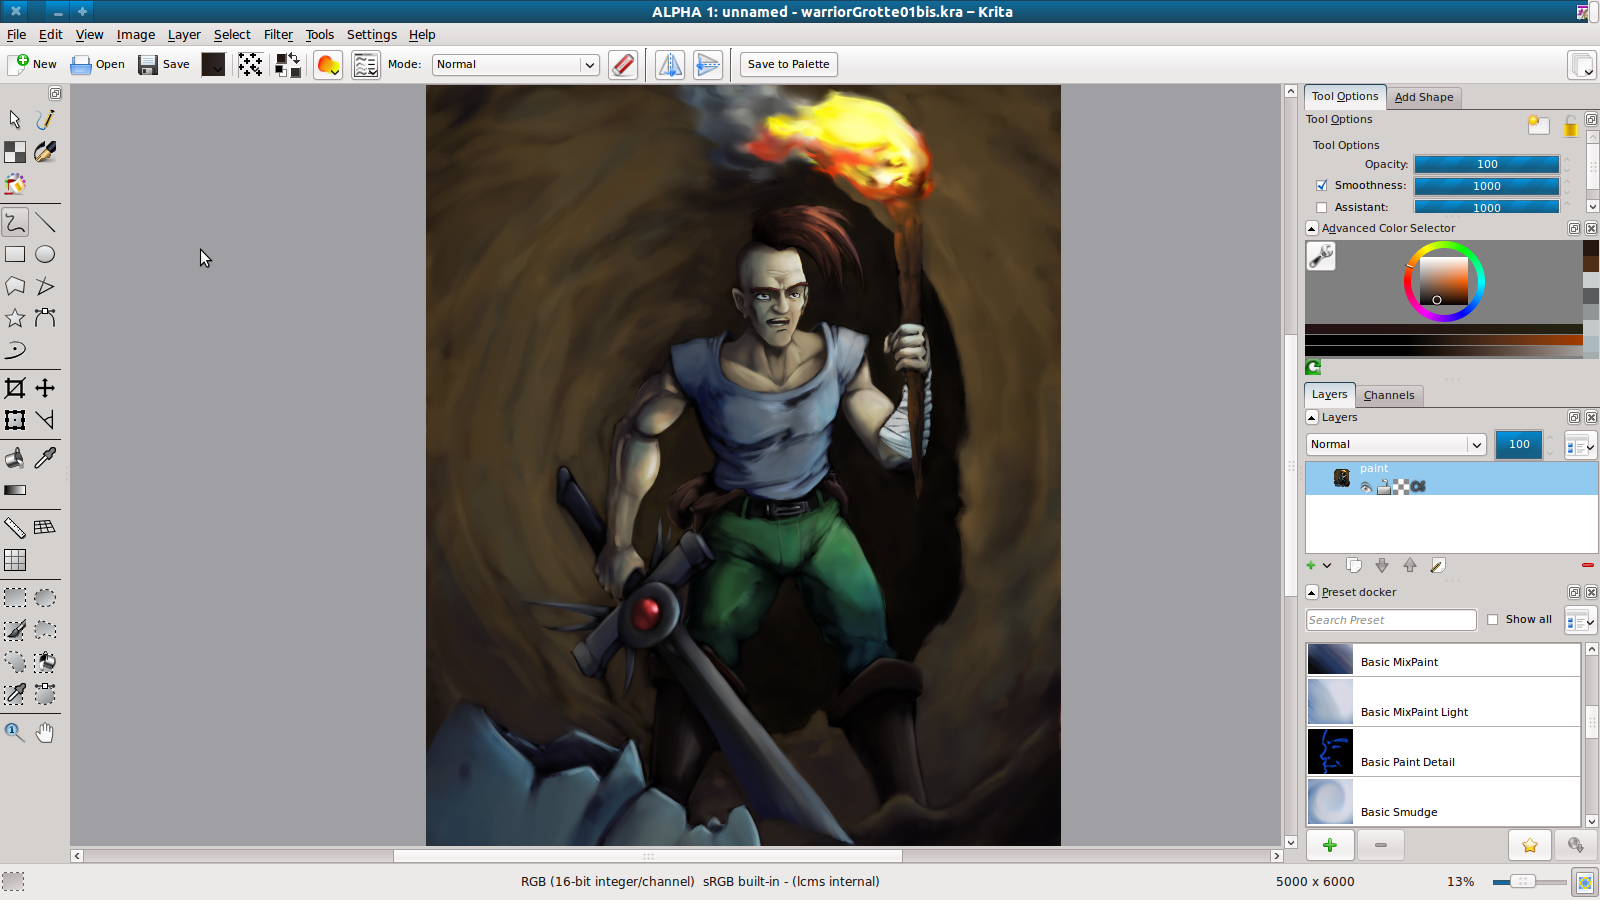The width and height of the screenshot is (1600, 900).
Task: Enable the Assistant checkbox
Action: (1322, 208)
